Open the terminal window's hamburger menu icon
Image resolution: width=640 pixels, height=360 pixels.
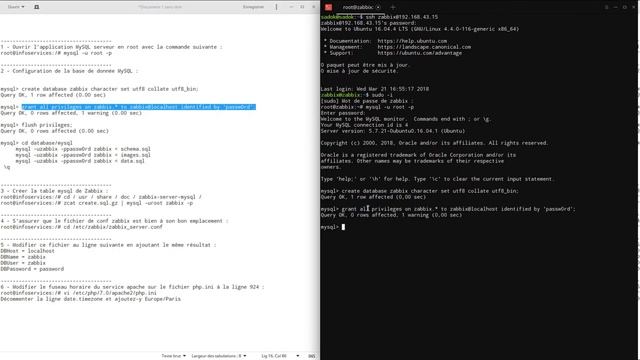point(607,7)
